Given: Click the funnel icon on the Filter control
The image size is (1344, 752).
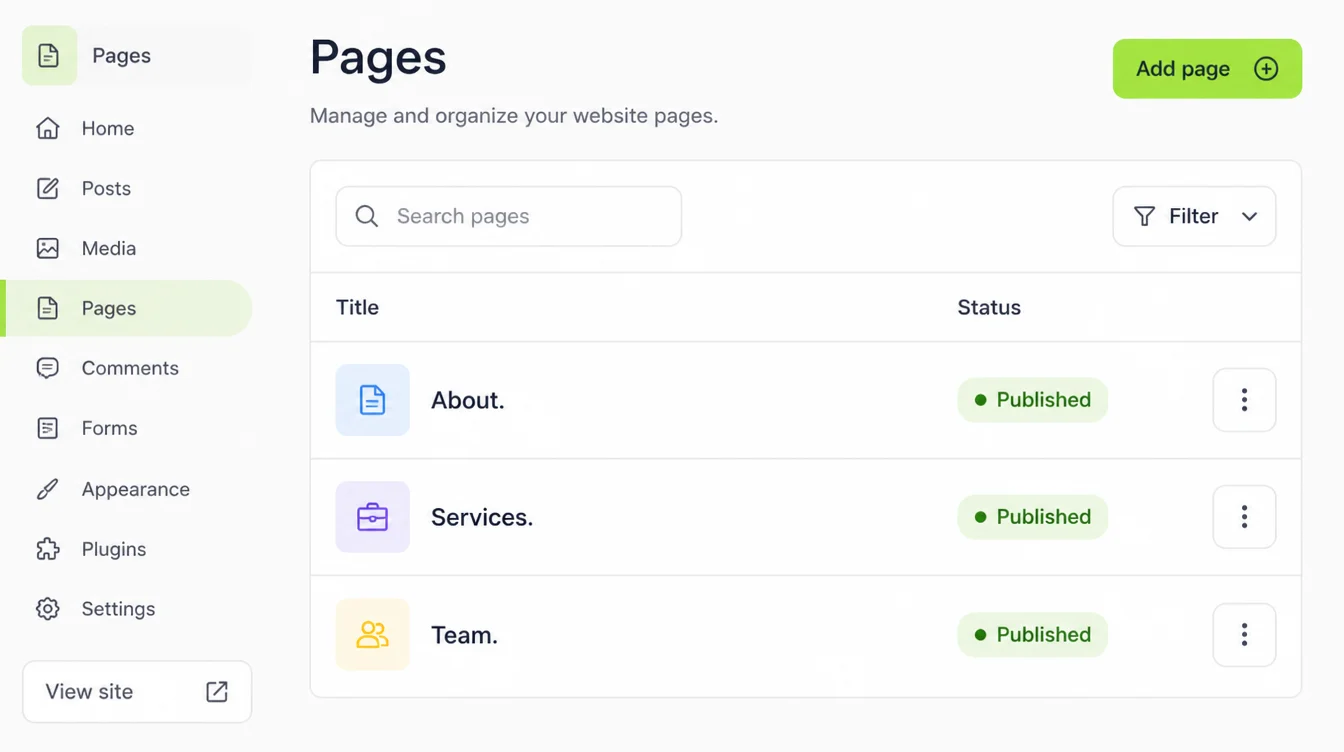Looking at the screenshot, I should point(1144,216).
